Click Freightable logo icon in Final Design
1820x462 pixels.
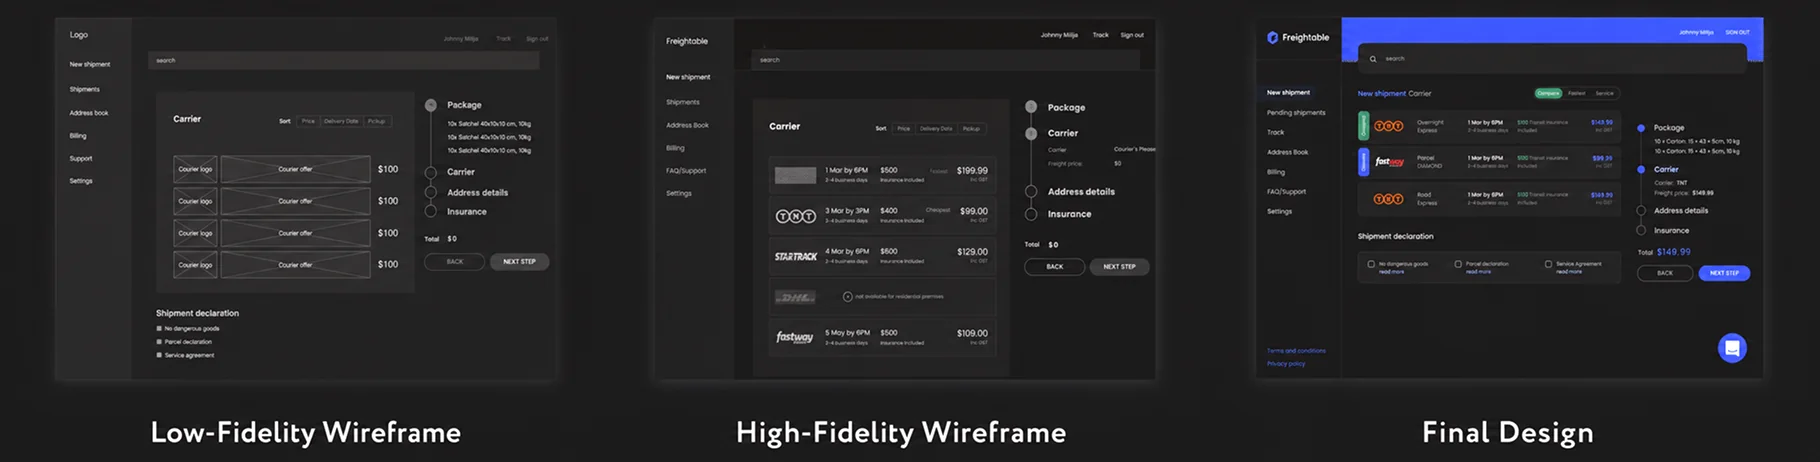[x=1272, y=37]
